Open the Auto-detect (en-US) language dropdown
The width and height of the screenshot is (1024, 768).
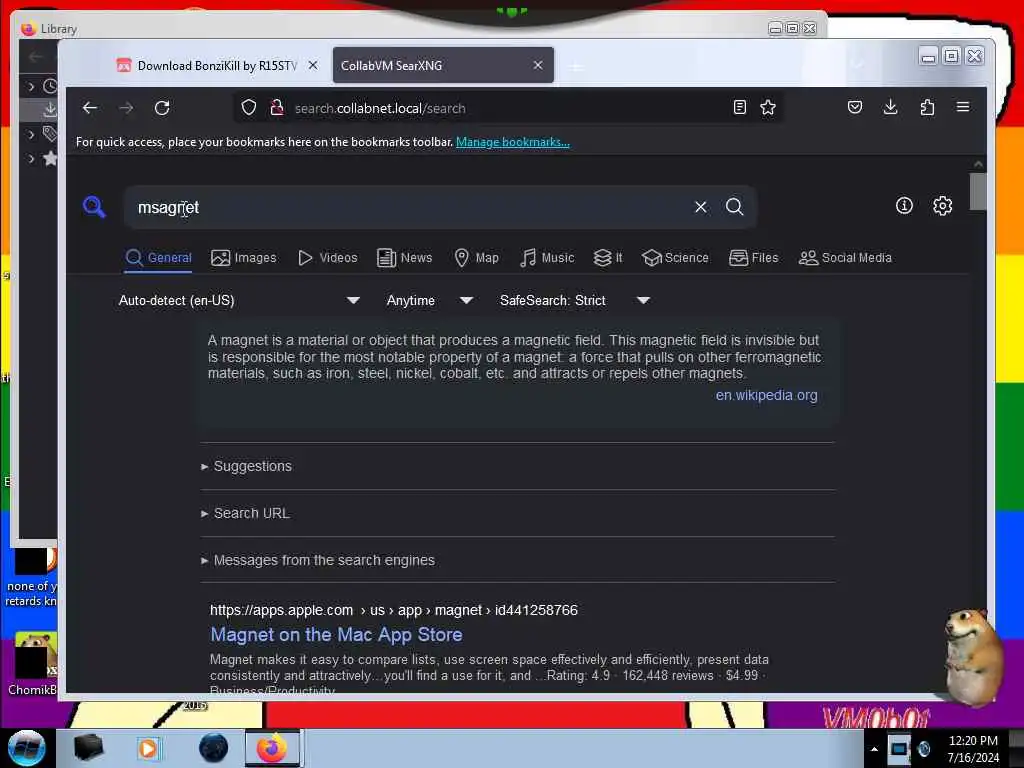(239, 300)
